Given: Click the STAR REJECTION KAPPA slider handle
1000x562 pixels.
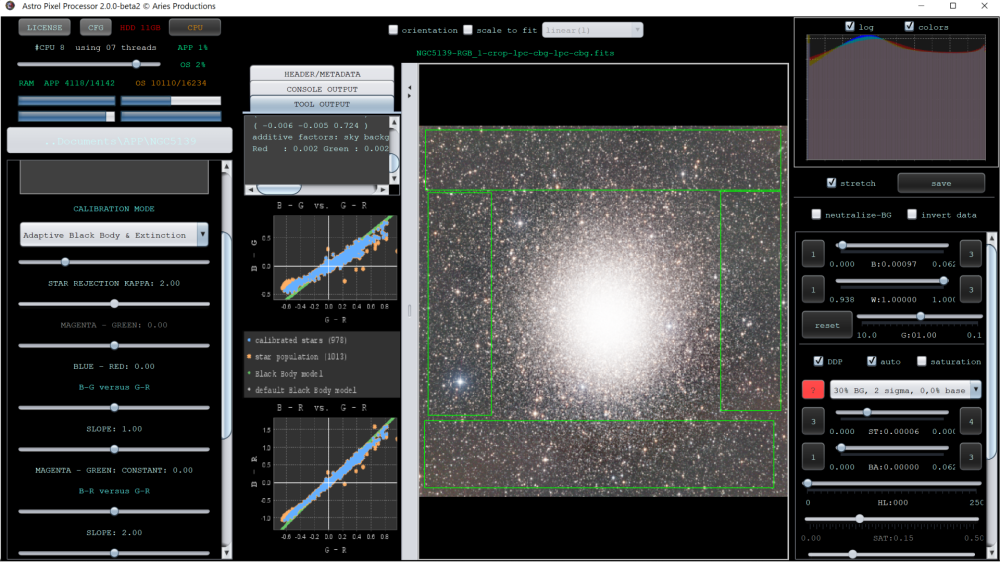Looking at the screenshot, I should 65,262.
